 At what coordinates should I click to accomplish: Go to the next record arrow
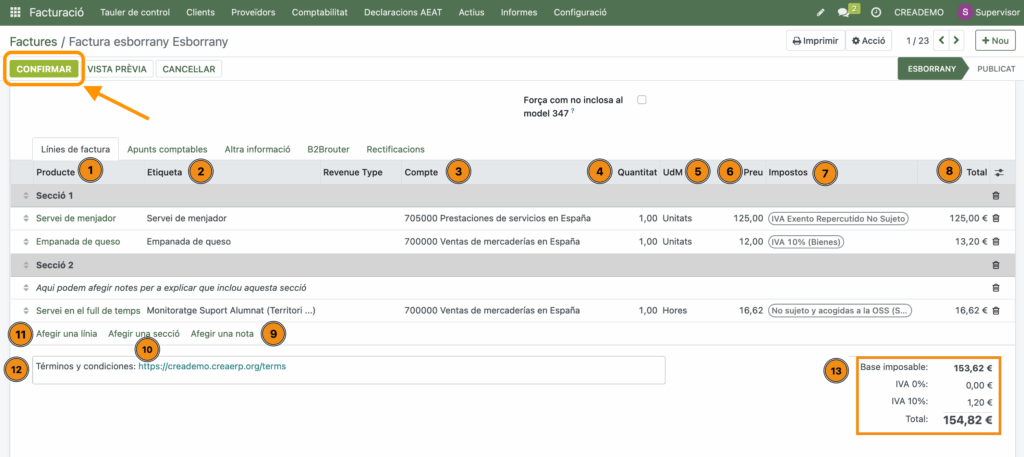click(x=957, y=41)
